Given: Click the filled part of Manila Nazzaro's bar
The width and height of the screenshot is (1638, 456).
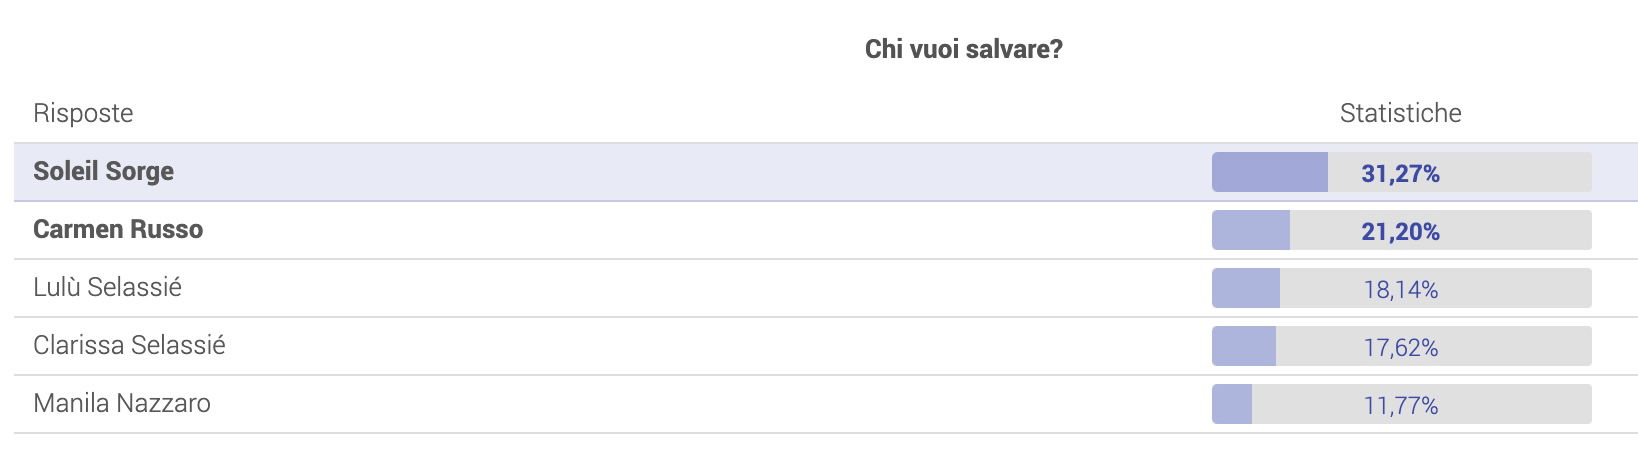Looking at the screenshot, I should 1232,404.
